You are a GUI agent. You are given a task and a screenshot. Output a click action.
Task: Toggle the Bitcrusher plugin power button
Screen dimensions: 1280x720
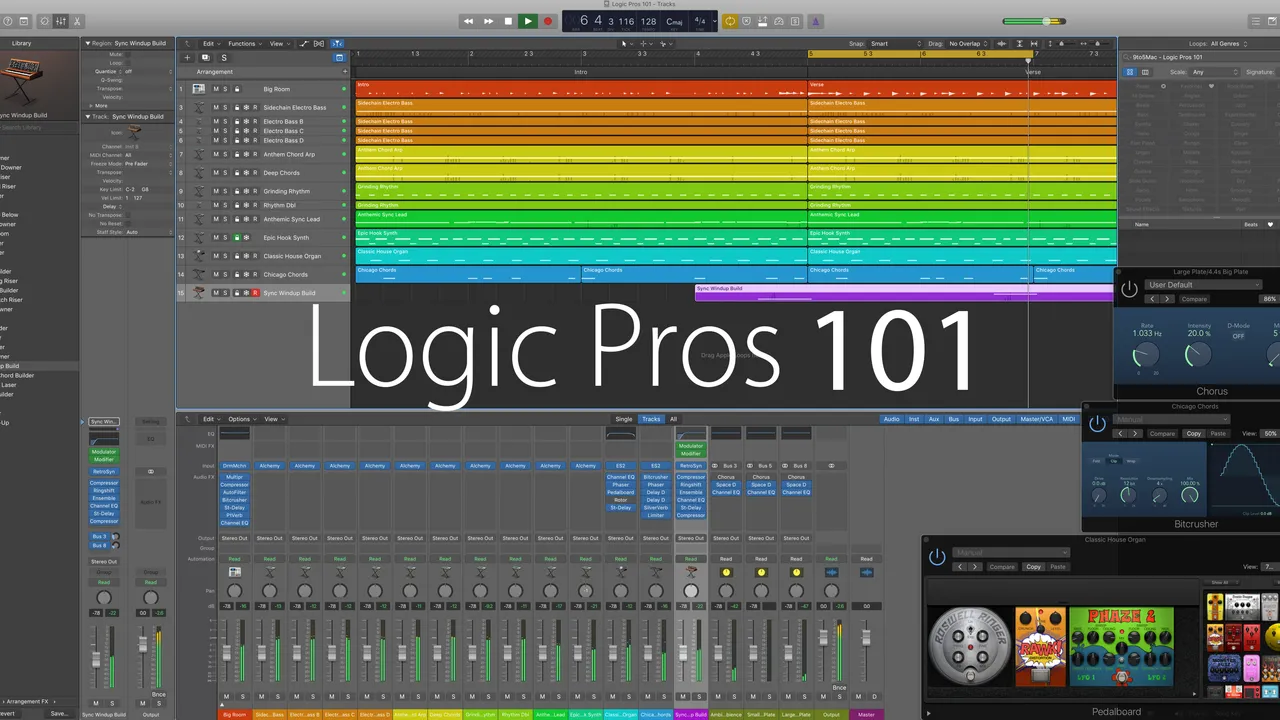click(1097, 424)
